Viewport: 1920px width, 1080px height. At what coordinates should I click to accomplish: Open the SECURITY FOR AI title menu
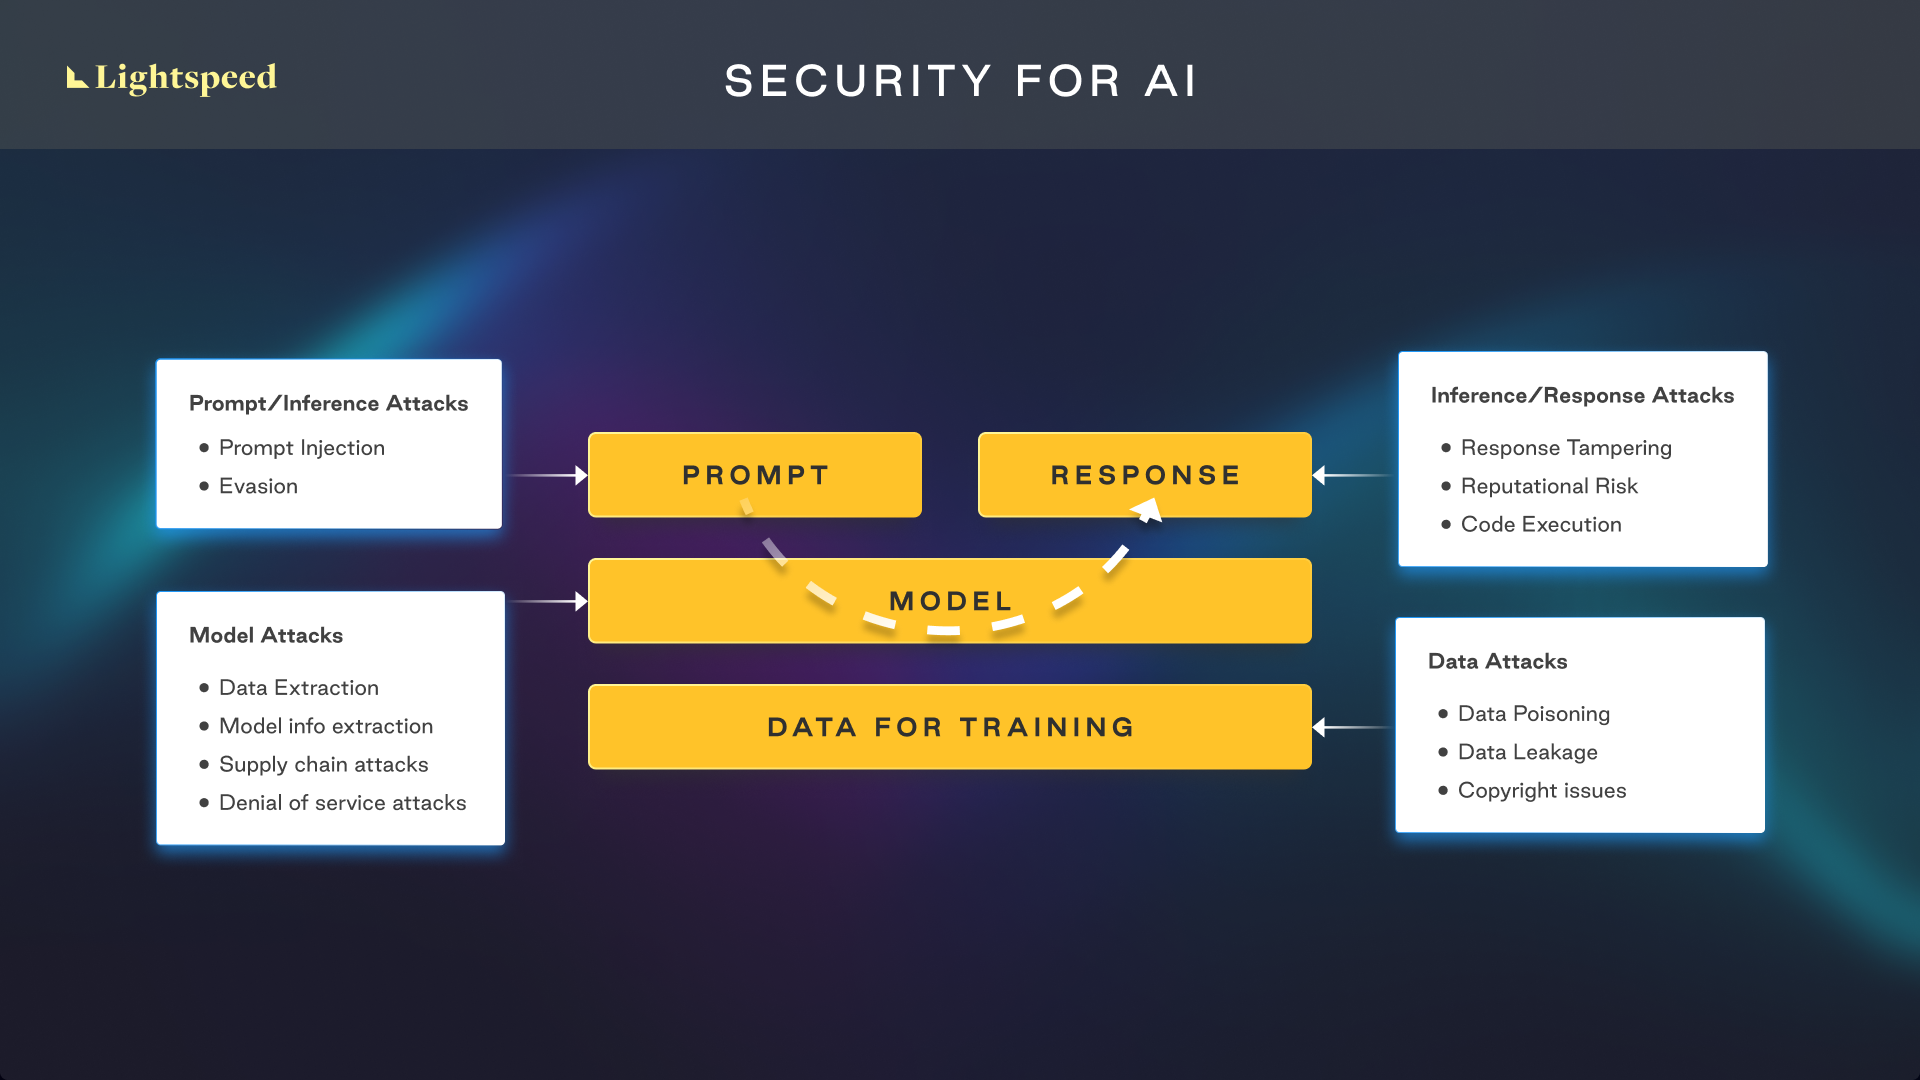coord(960,75)
